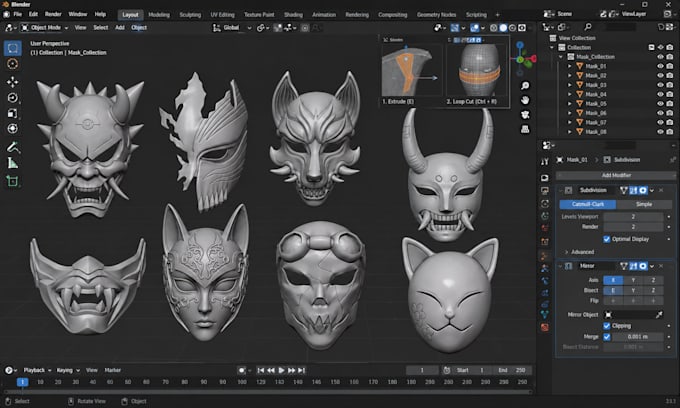This screenshot has height=408, width=680.
Task: Select the Add Cube tool
Action: (13, 181)
